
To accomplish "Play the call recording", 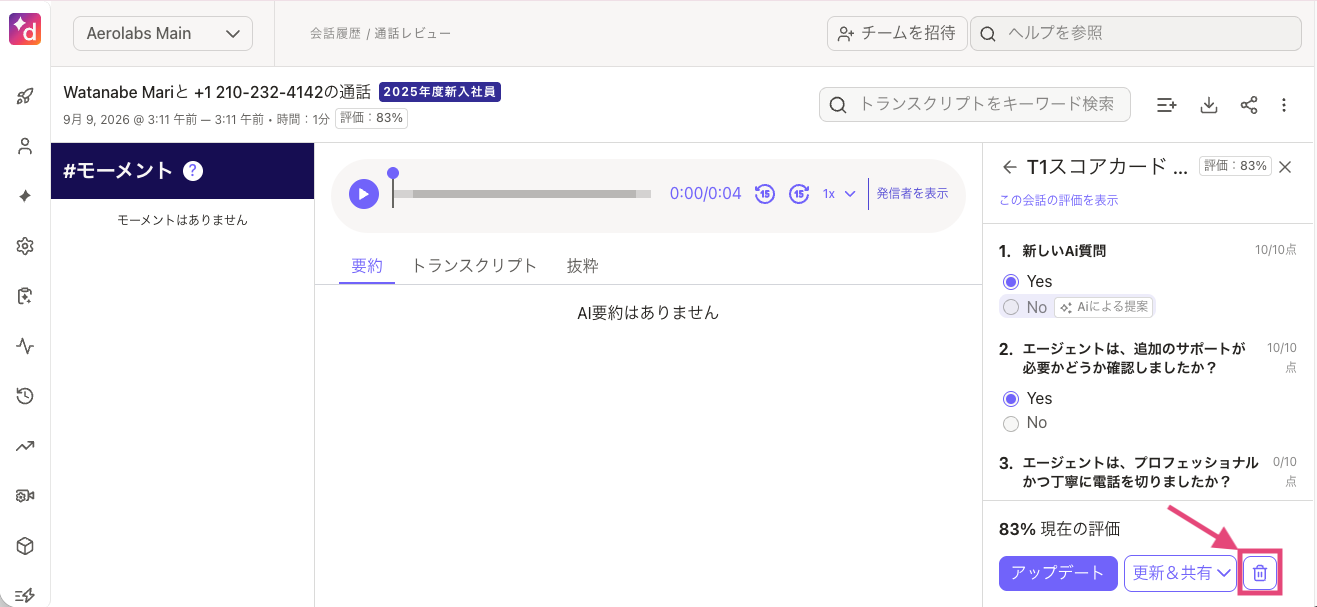I will pyautogui.click(x=364, y=193).
